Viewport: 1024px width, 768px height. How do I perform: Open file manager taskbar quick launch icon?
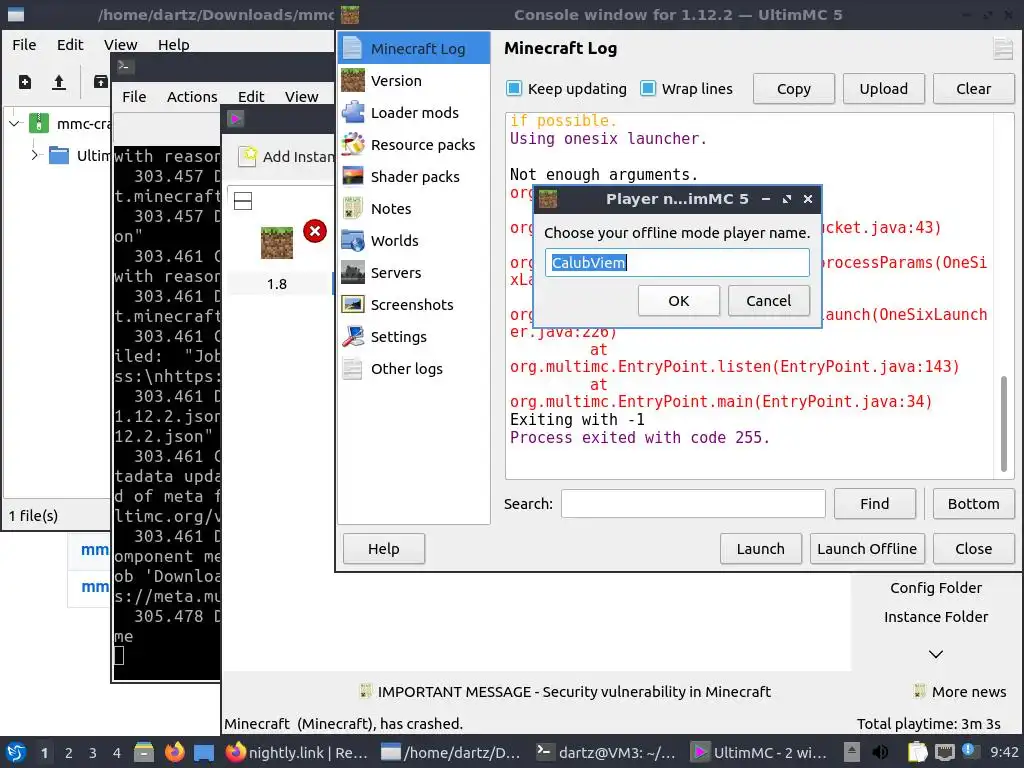point(144,752)
